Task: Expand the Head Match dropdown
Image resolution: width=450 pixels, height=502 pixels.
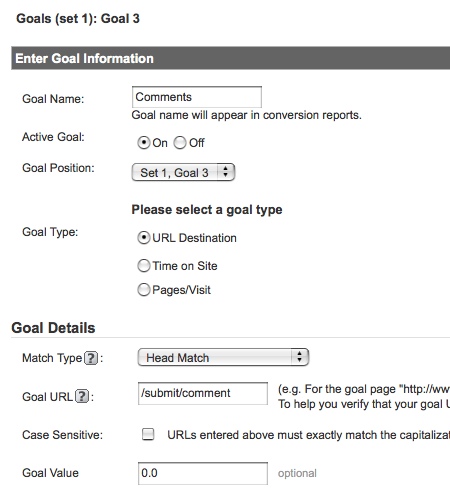Action: click(x=223, y=358)
